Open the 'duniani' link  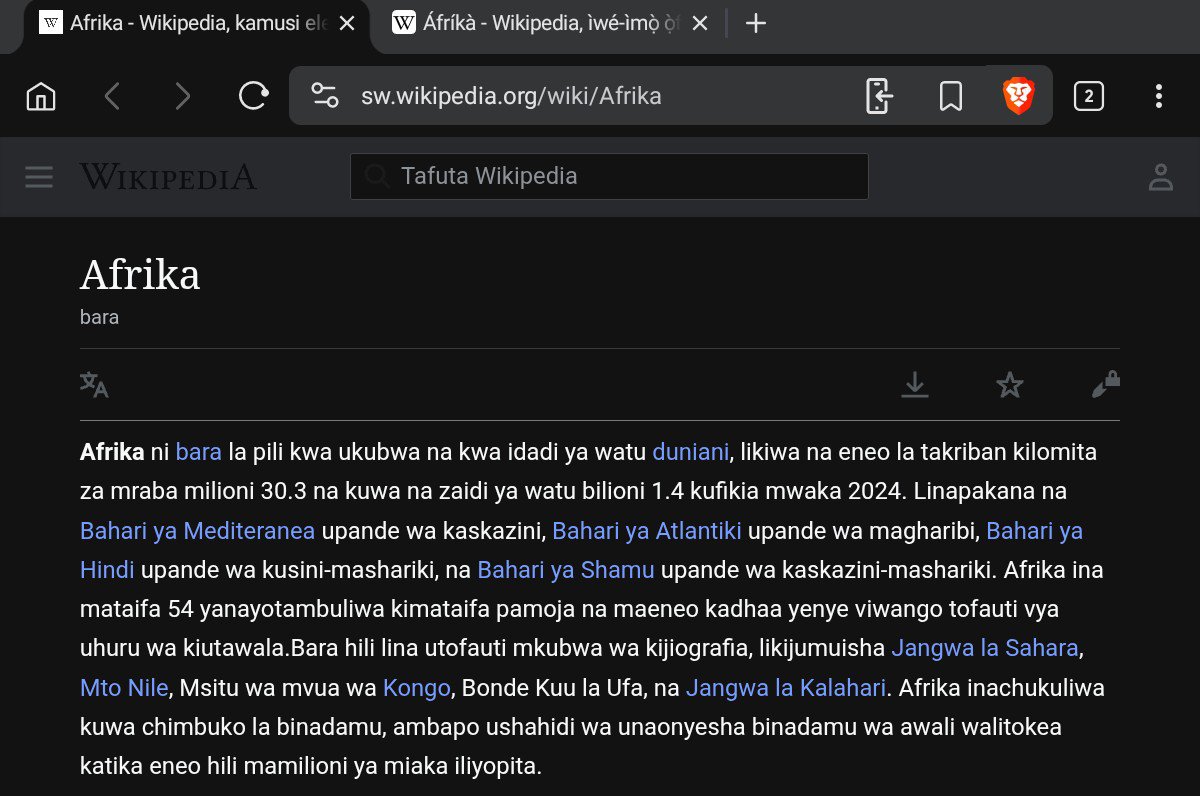tap(690, 452)
